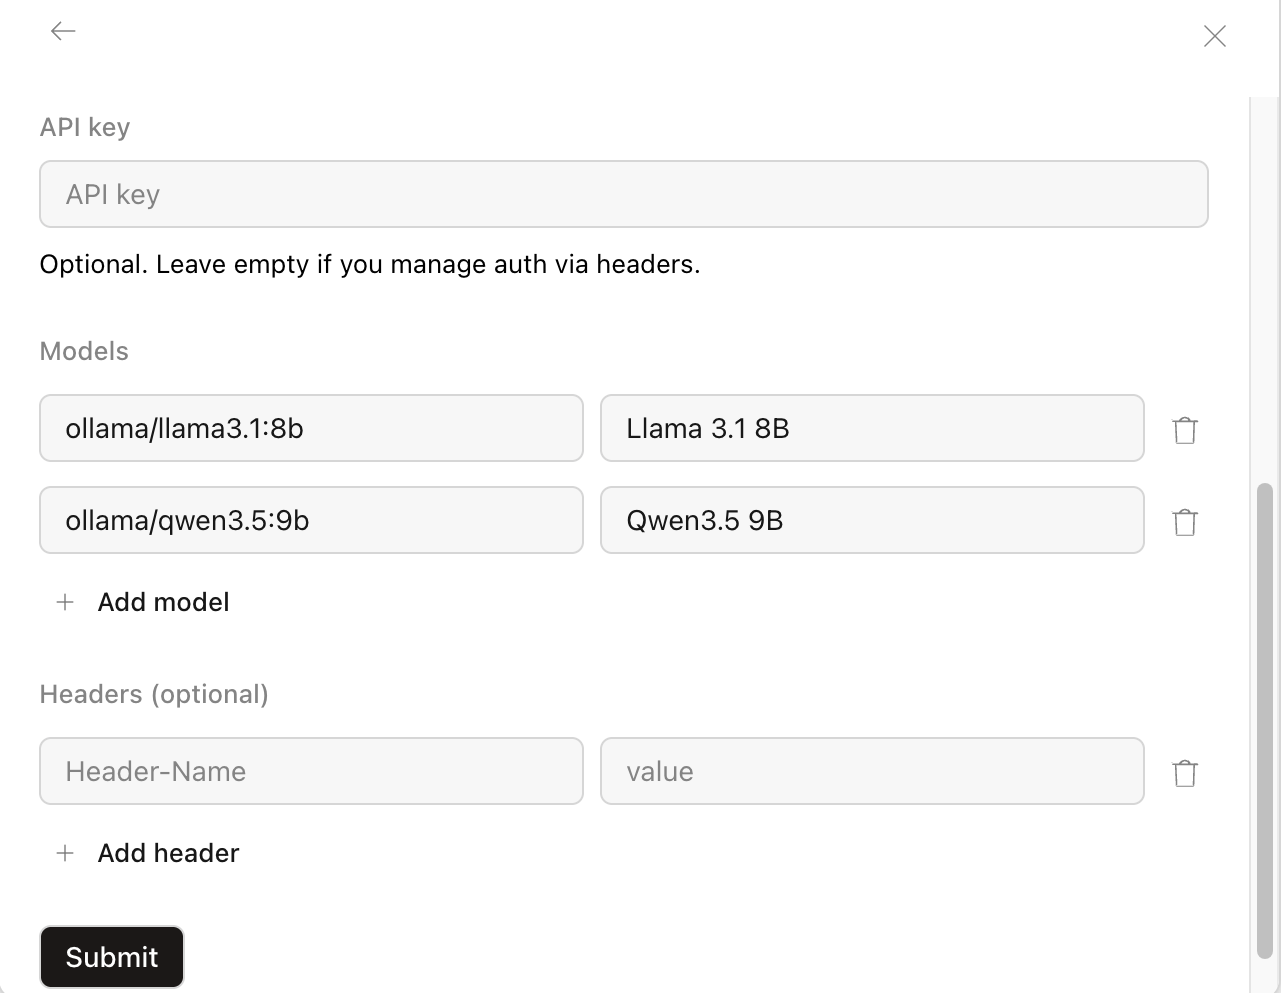Click the Models section heading

pyautogui.click(x=84, y=351)
